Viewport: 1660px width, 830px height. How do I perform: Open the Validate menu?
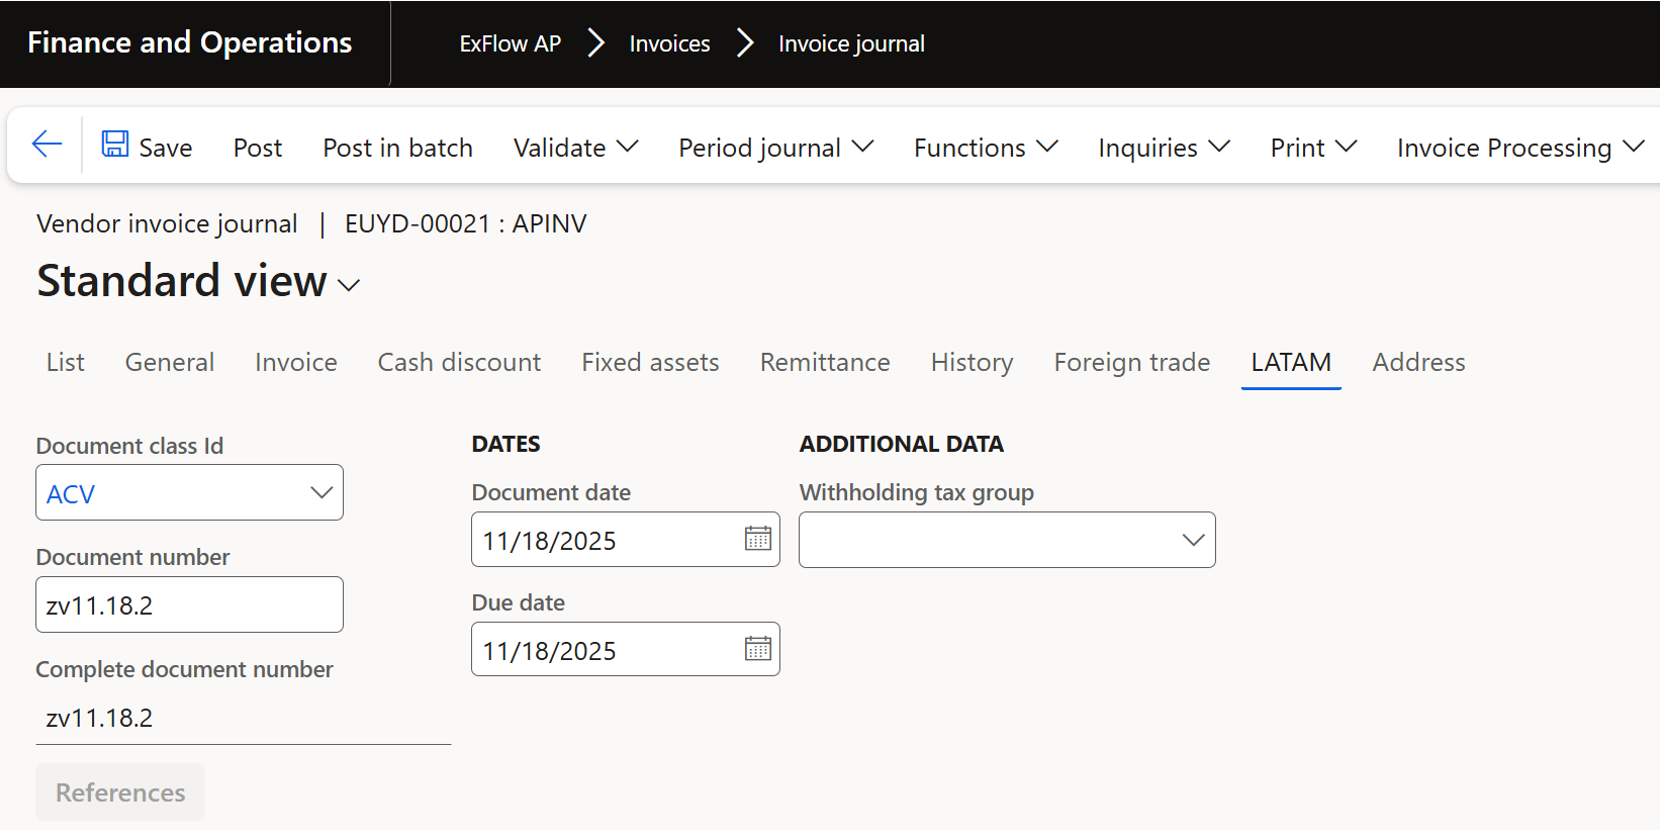(x=575, y=148)
